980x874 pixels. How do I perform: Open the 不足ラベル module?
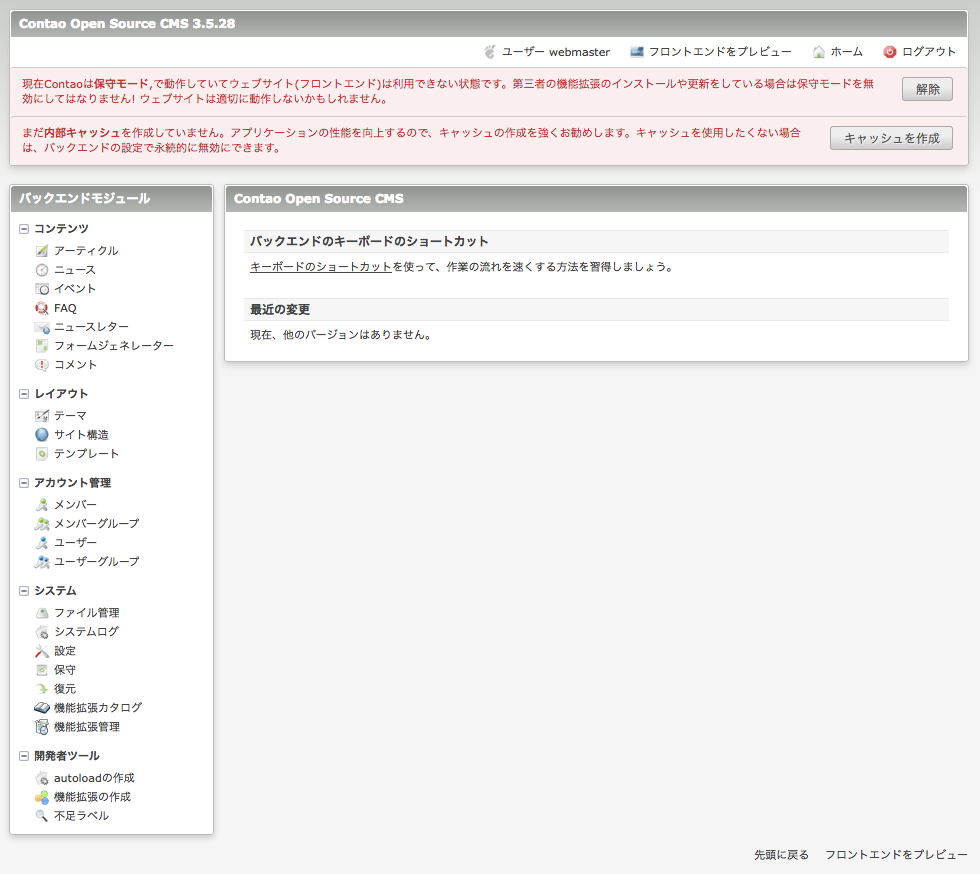81,816
